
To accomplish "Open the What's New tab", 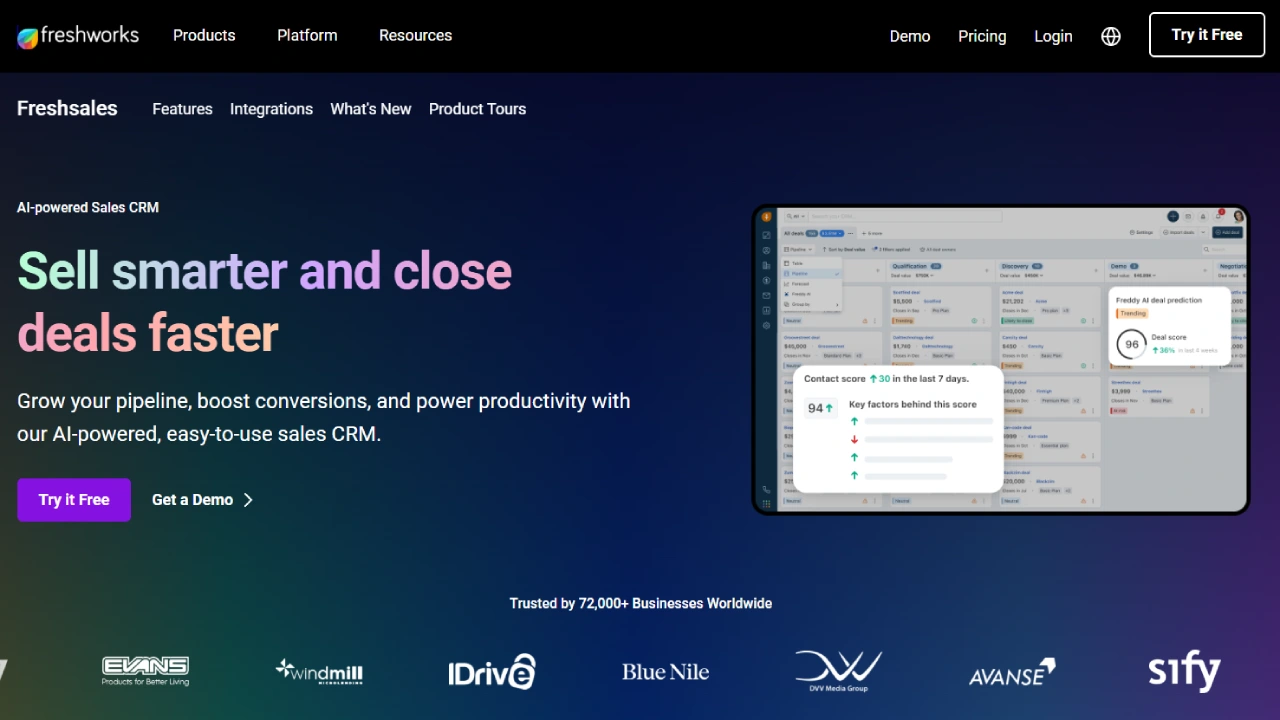I will pos(371,109).
